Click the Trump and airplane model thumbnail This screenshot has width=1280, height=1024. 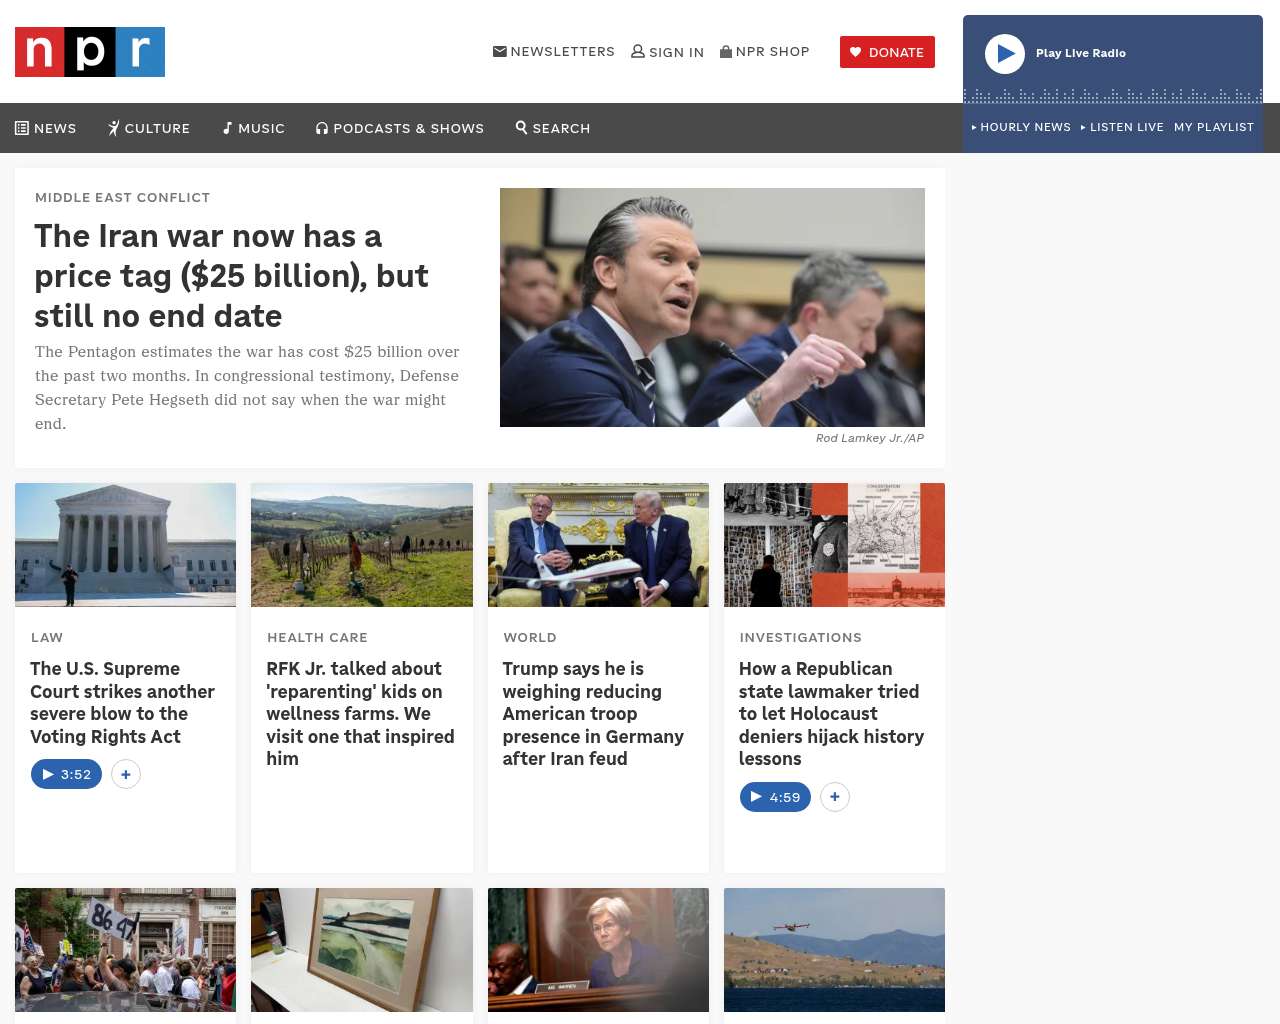click(598, 545)
